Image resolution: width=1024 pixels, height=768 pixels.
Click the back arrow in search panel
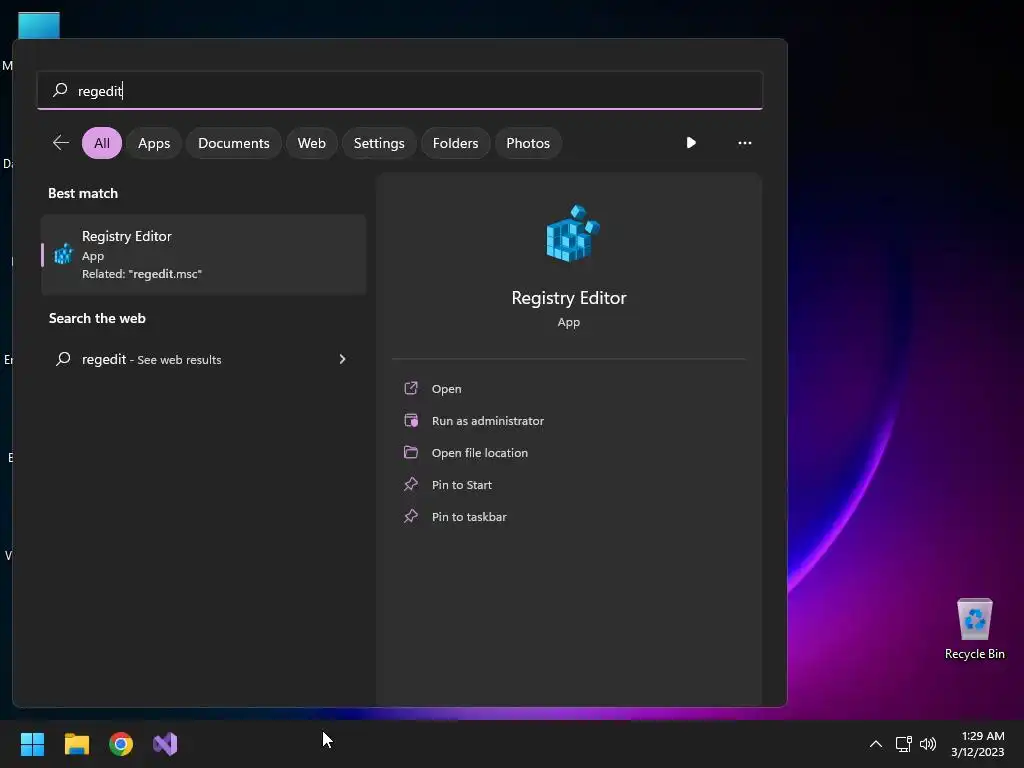[x=61, y=142]
